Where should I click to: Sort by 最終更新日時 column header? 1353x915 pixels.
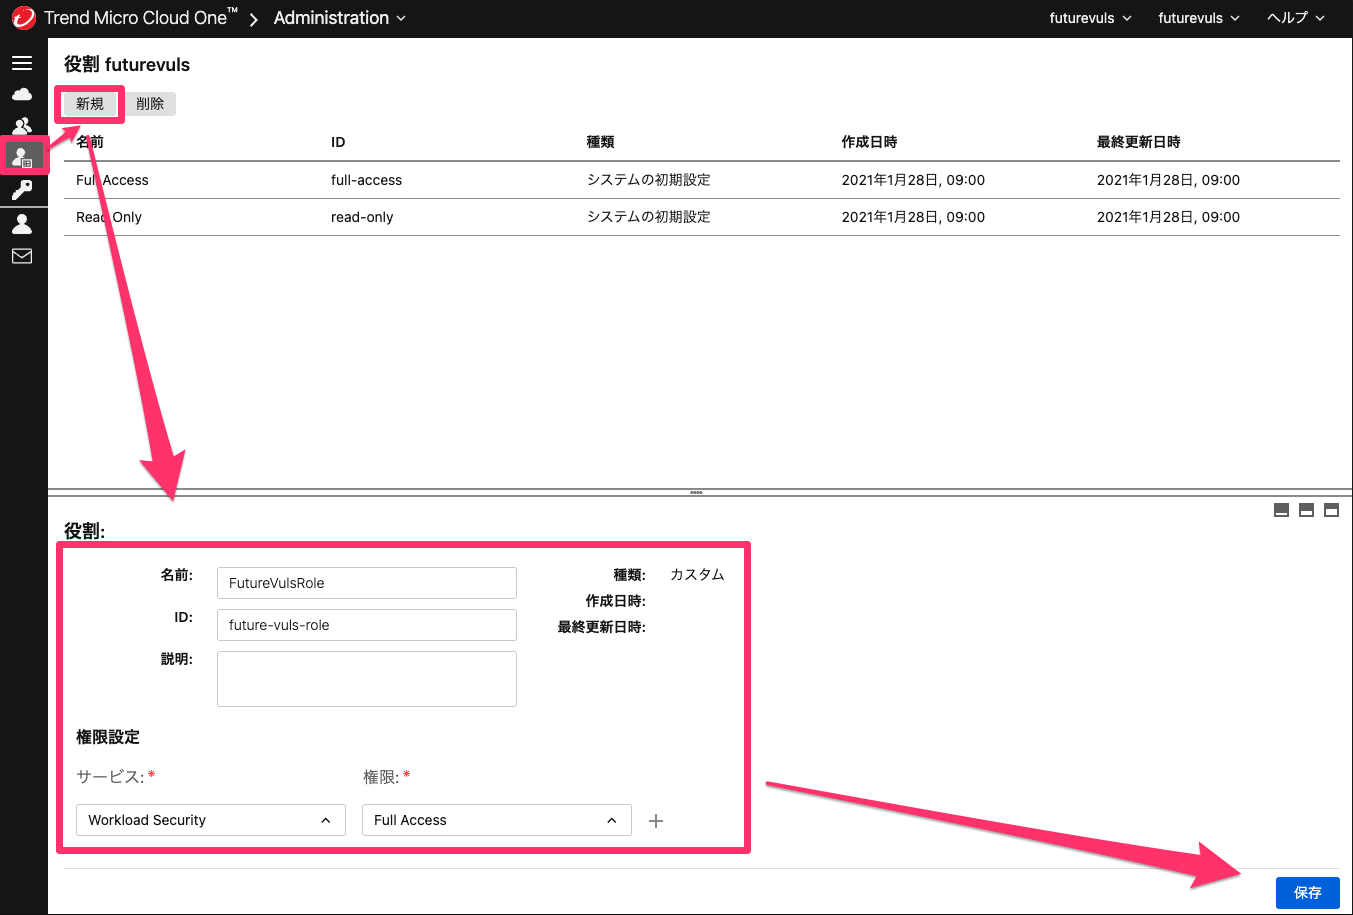click(1138, 142)
